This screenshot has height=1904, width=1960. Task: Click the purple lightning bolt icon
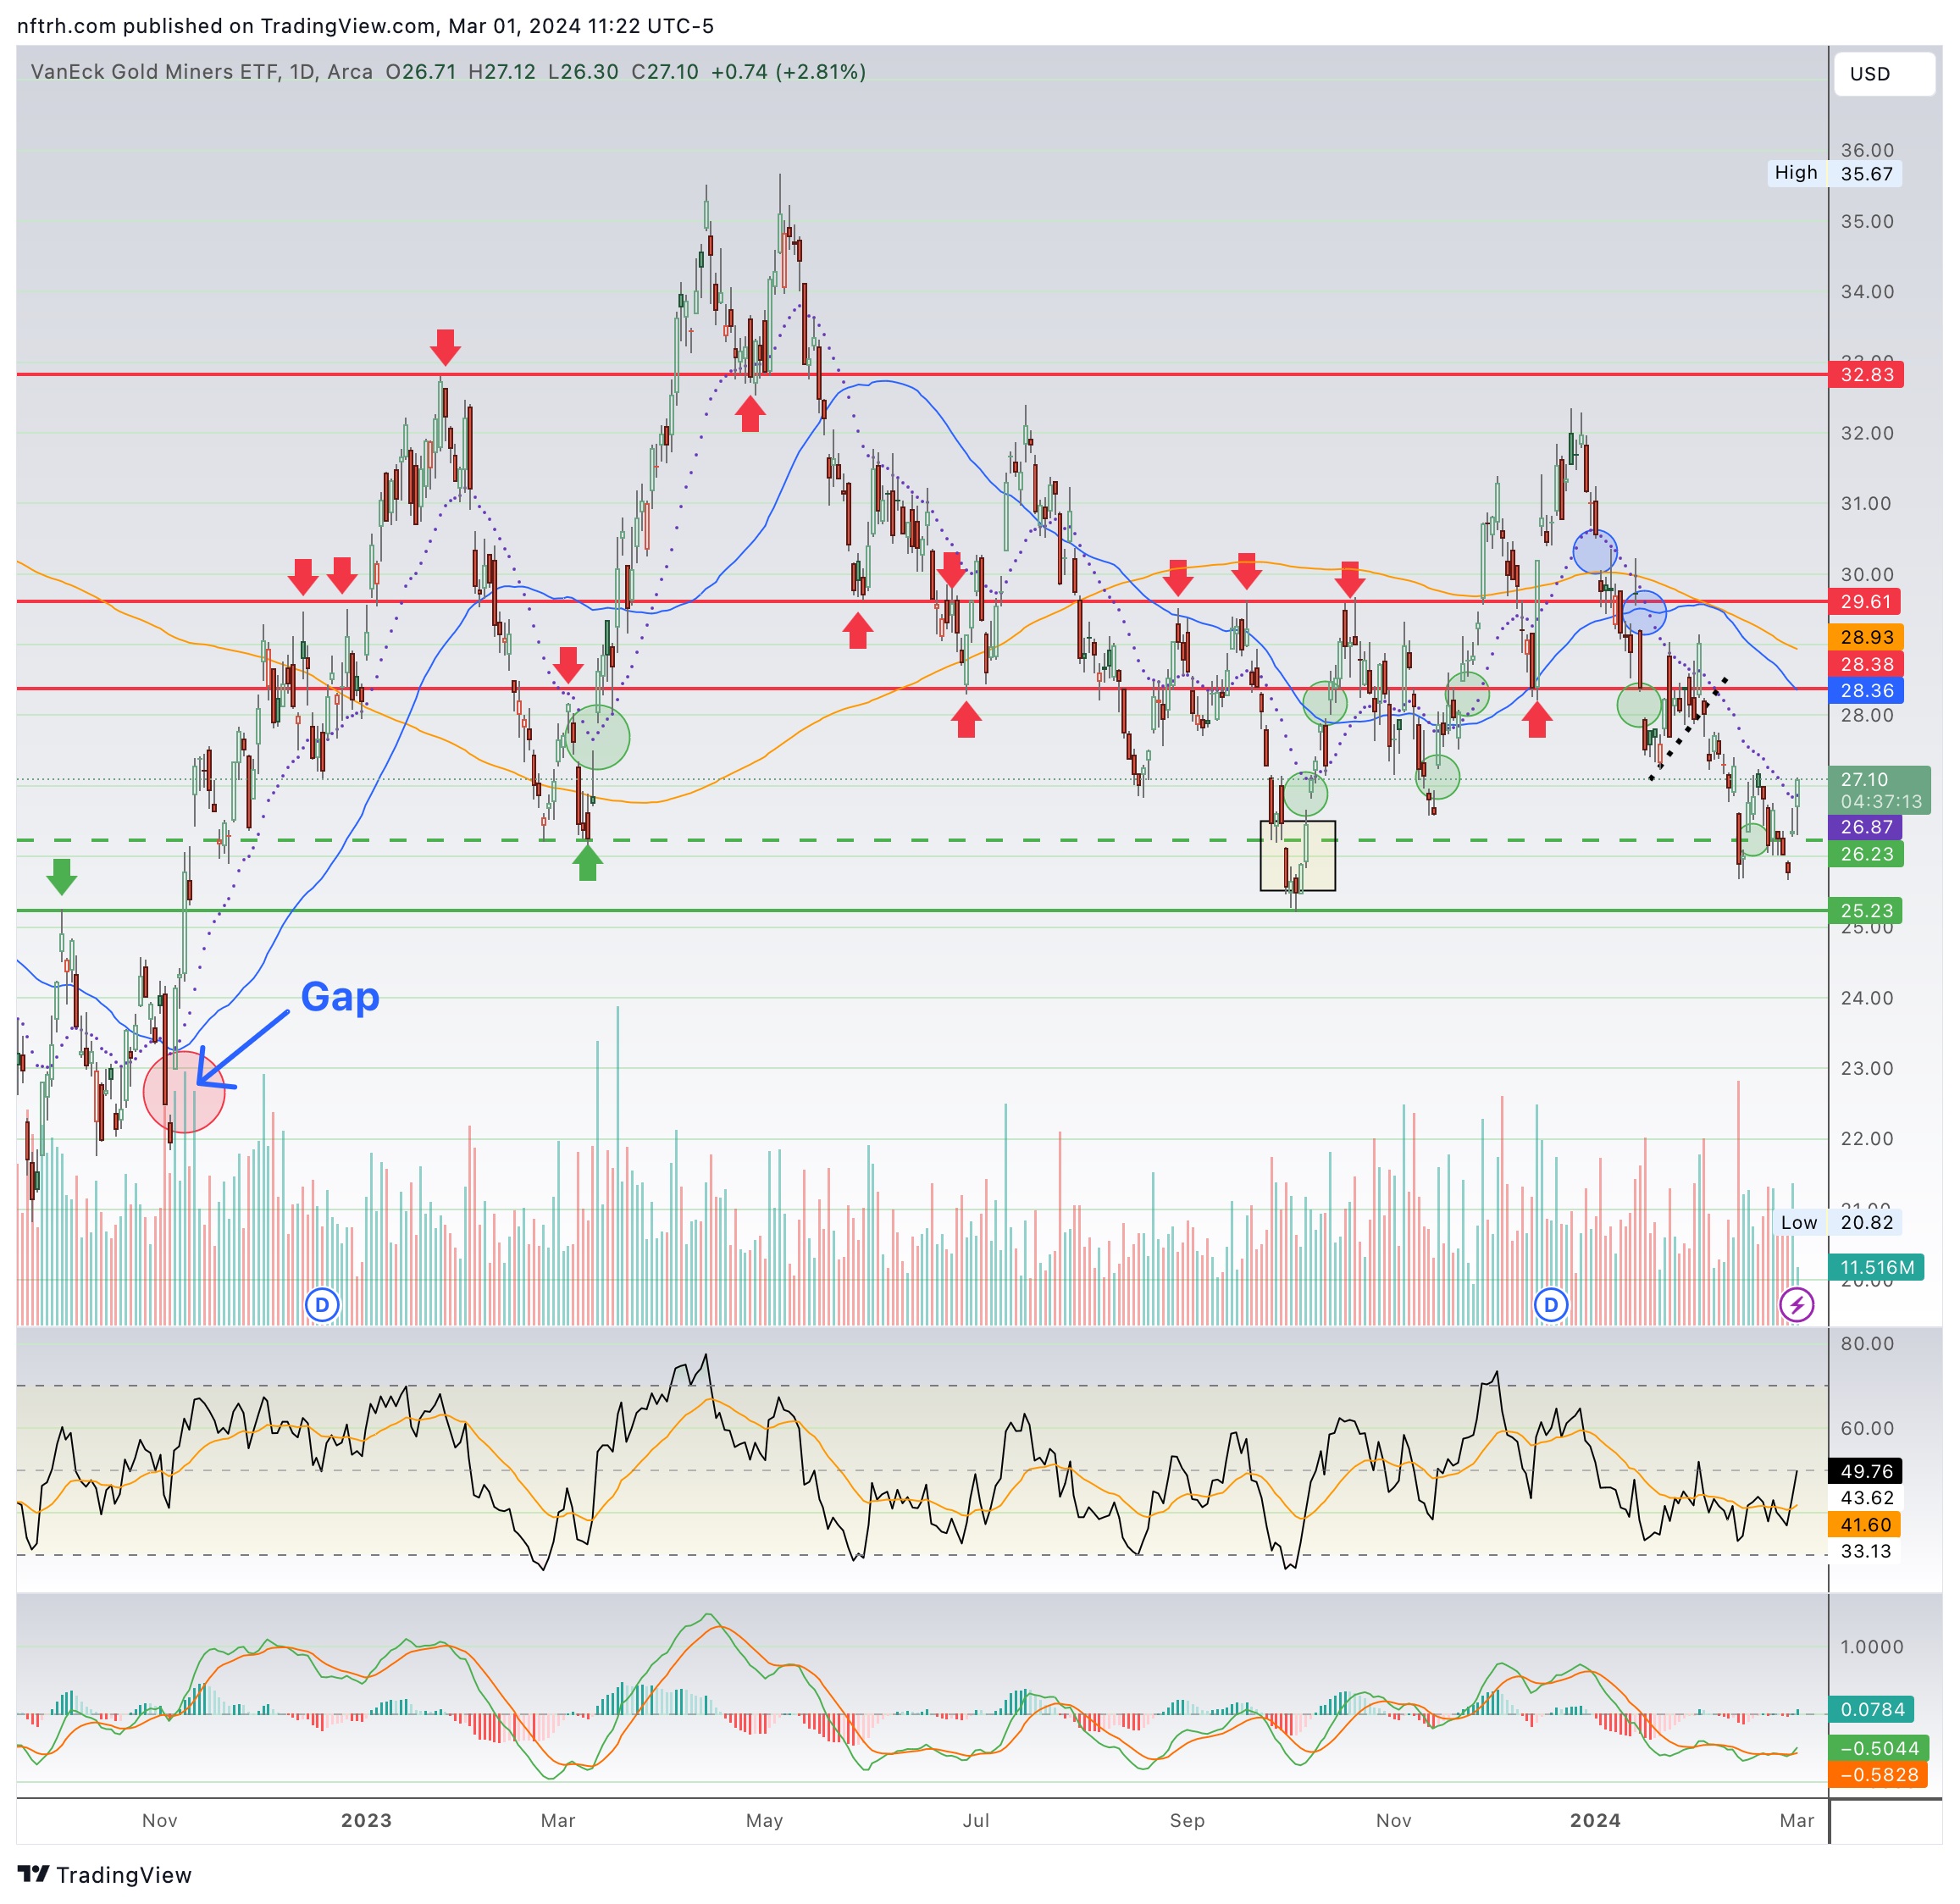(x=1796, y=1305)
